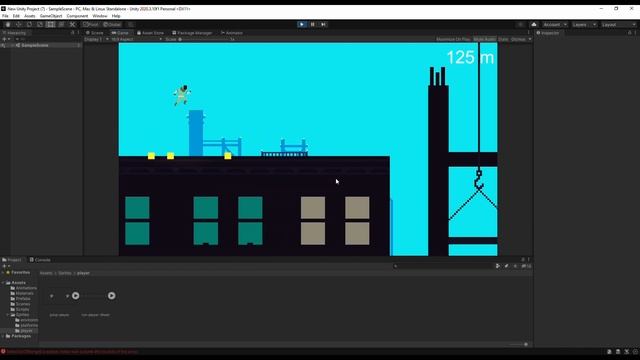Open the Layout dropdown
Screen dimensions: 640x360
tap(619, 24)
